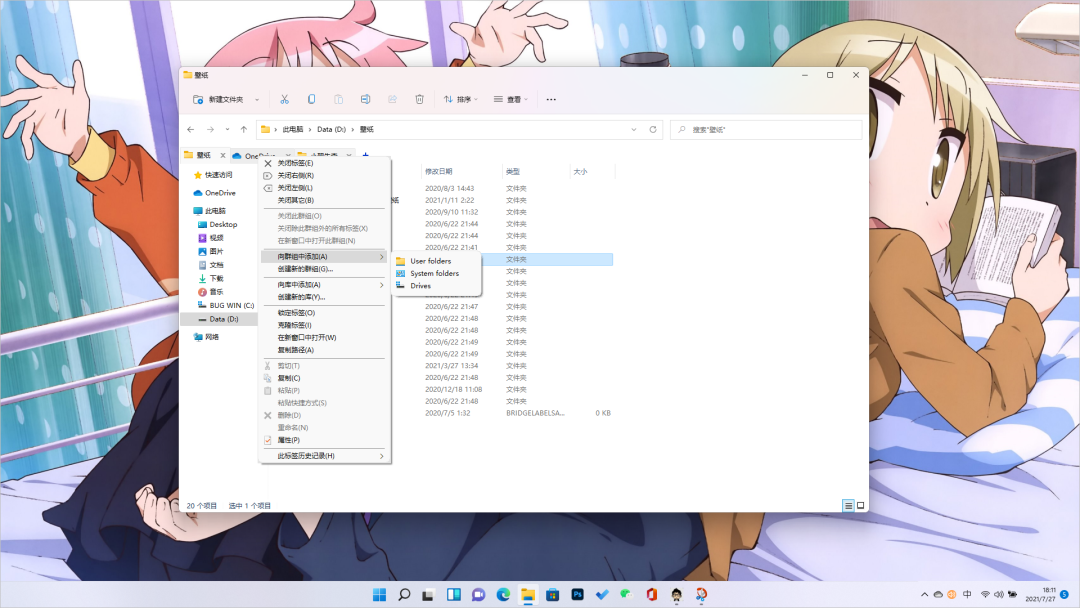Click the 新建文件夹 new folder button
The image size is (1080, 608).
(220, 99)
